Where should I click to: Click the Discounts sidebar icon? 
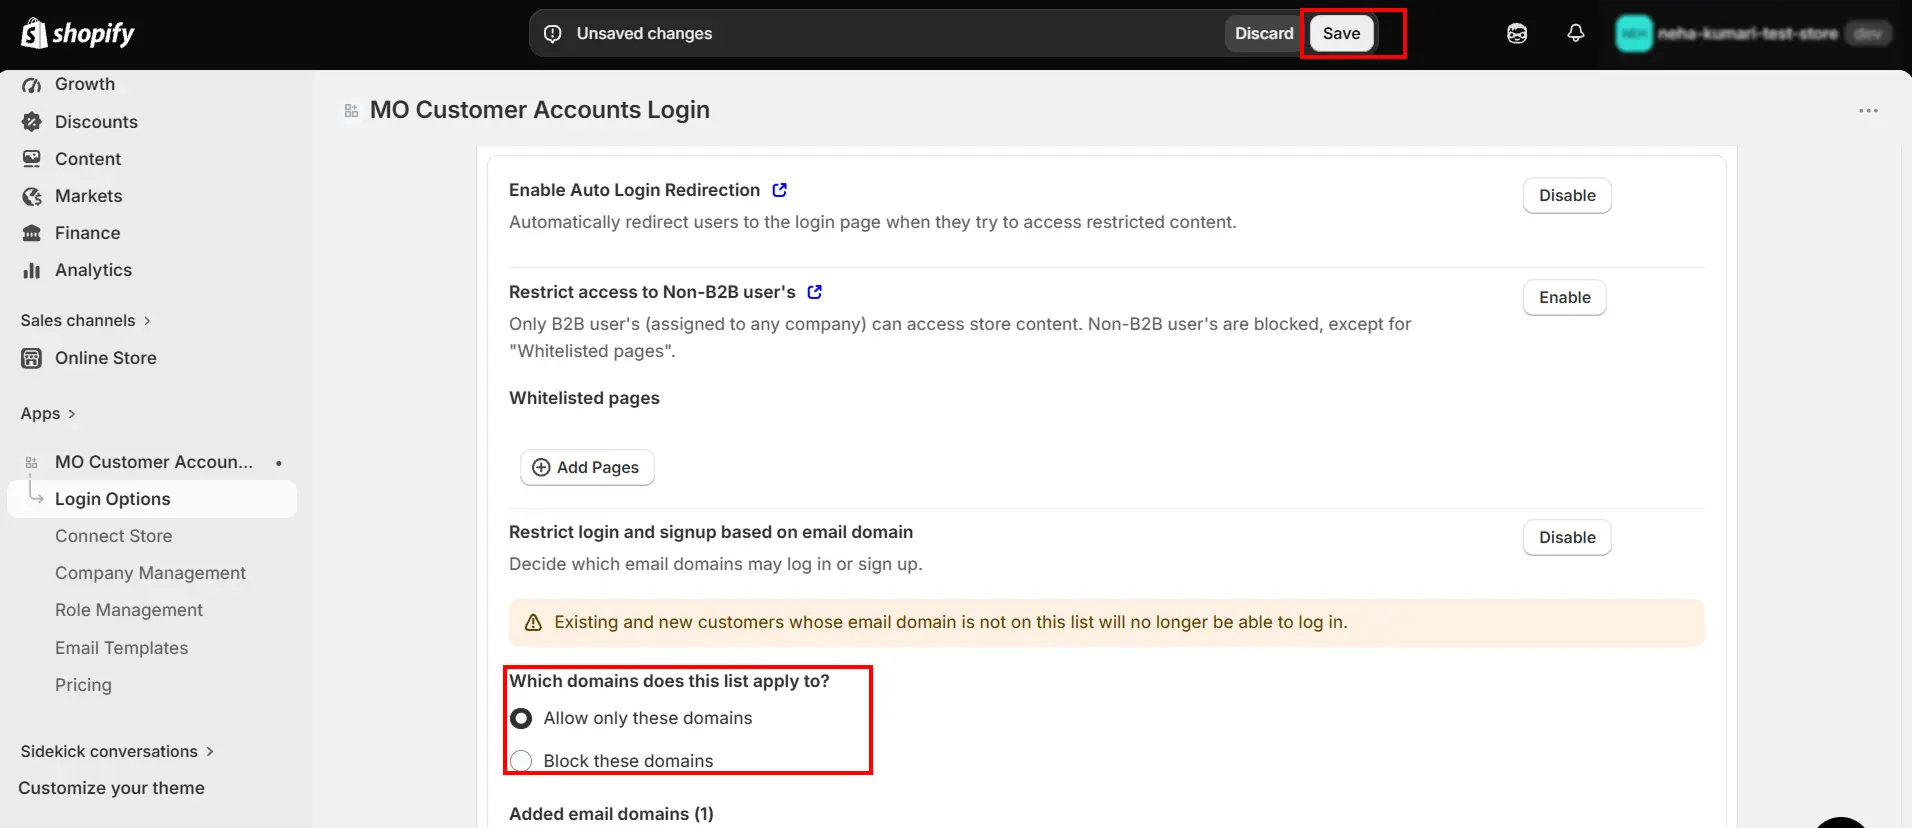[x=32, y=122]
